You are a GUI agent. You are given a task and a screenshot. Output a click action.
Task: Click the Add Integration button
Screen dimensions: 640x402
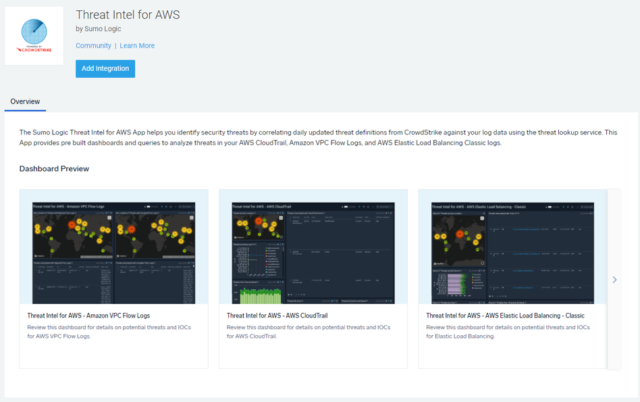(x=105, y=69)
